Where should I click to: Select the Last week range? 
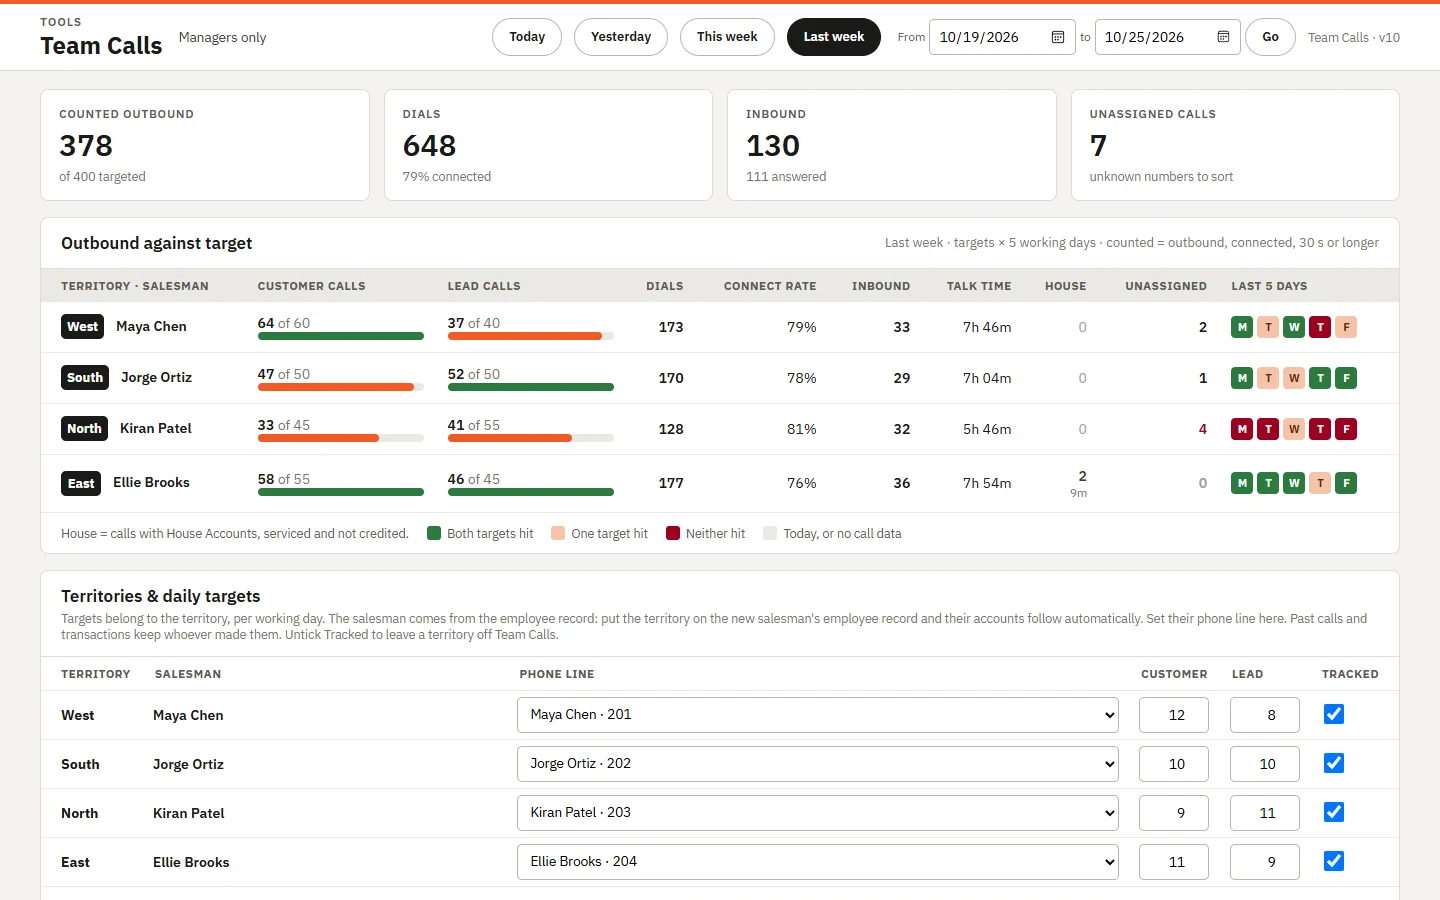(x=834, y=37)
